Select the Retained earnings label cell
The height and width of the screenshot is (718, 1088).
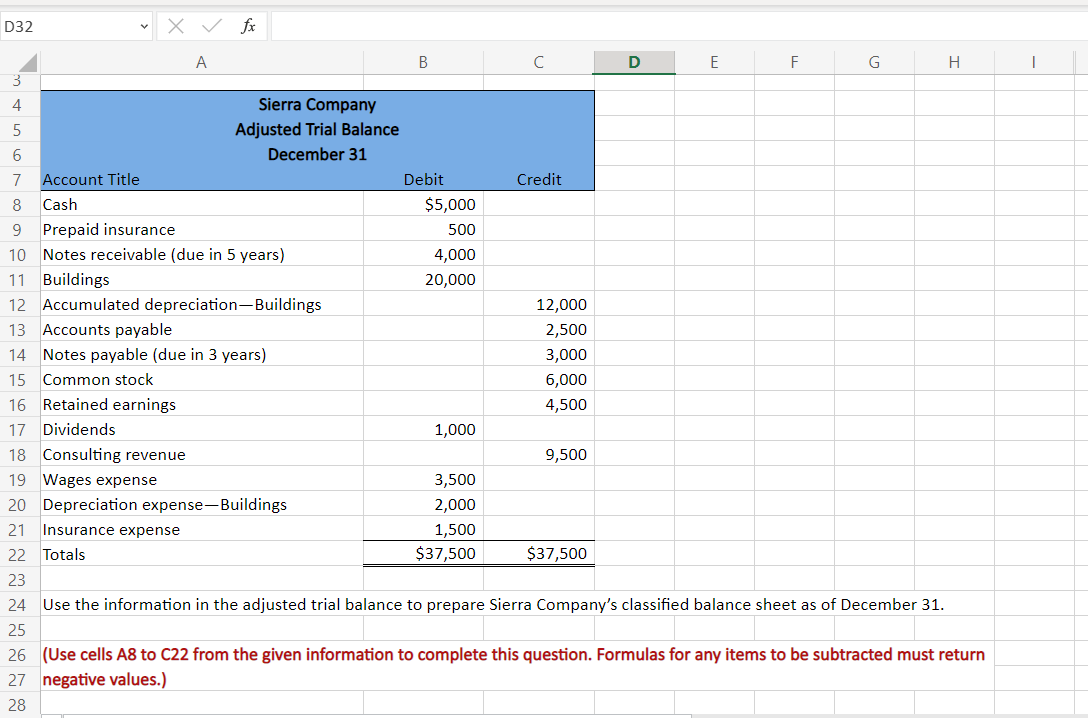(202, 404)
